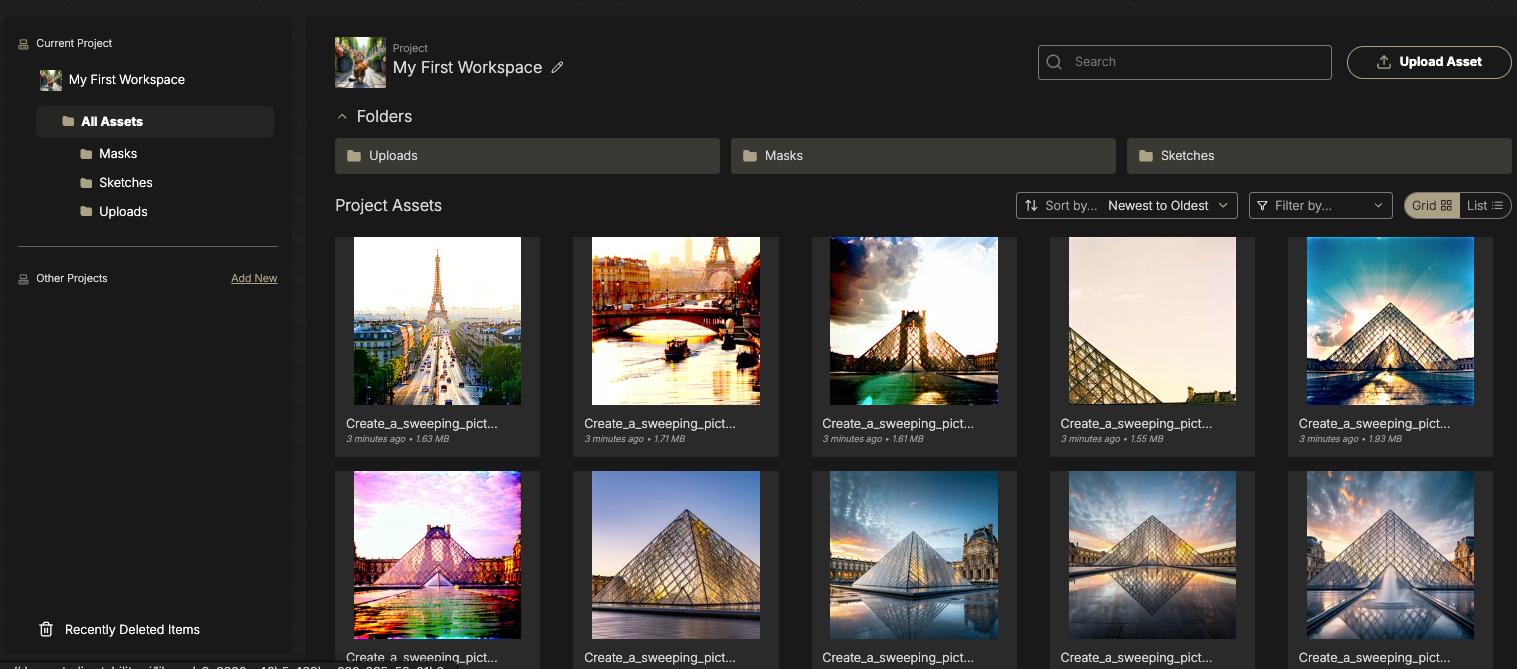Click the pencil icon to rename the workspace

[558, 67]
